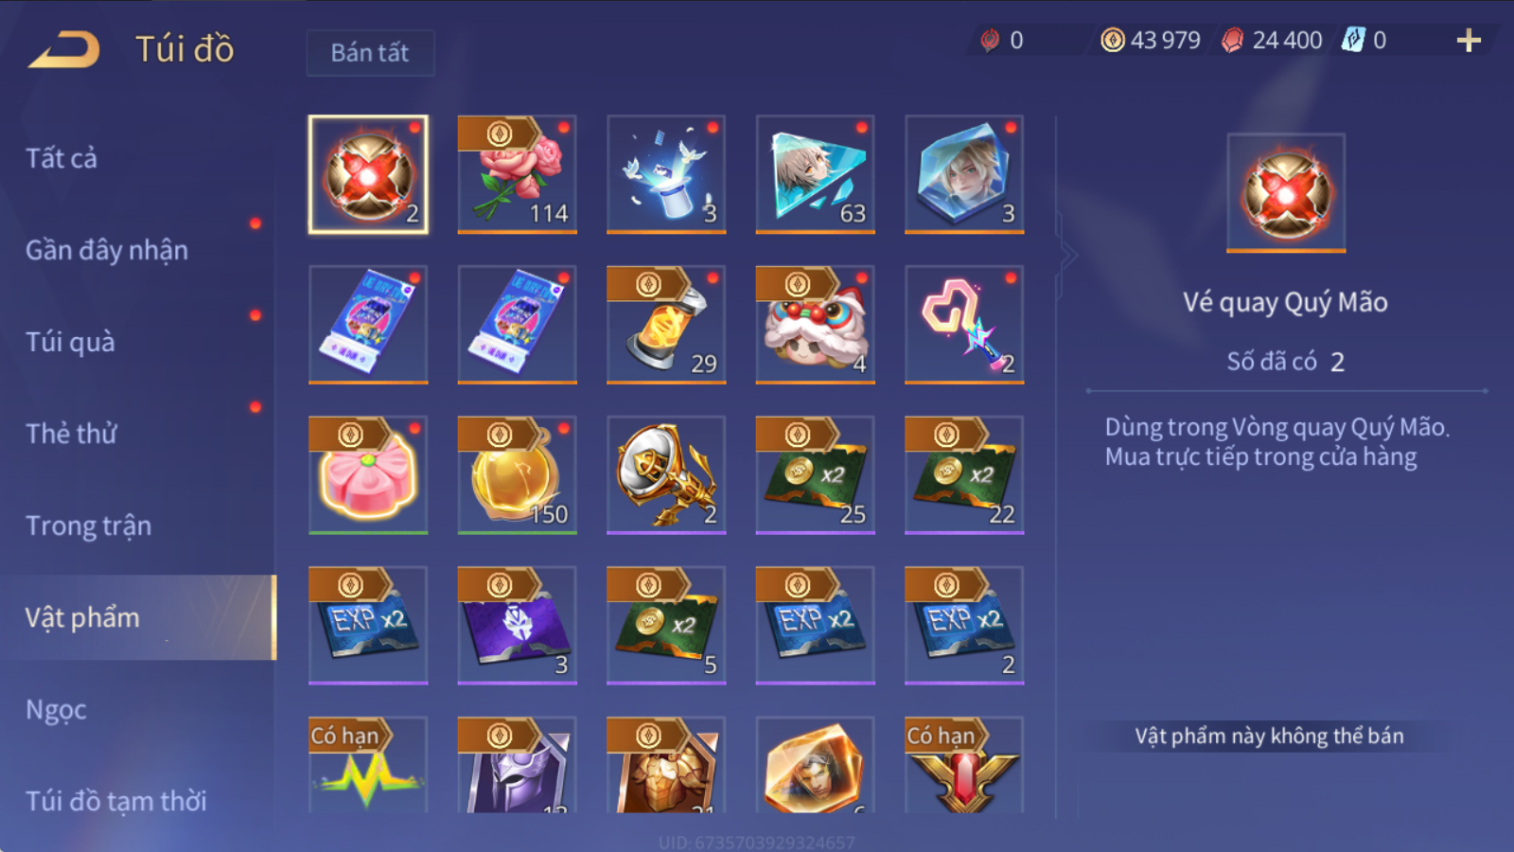The image size is (1514, 852).
Task: Open the Ngọc category
Action: point(56,710)
